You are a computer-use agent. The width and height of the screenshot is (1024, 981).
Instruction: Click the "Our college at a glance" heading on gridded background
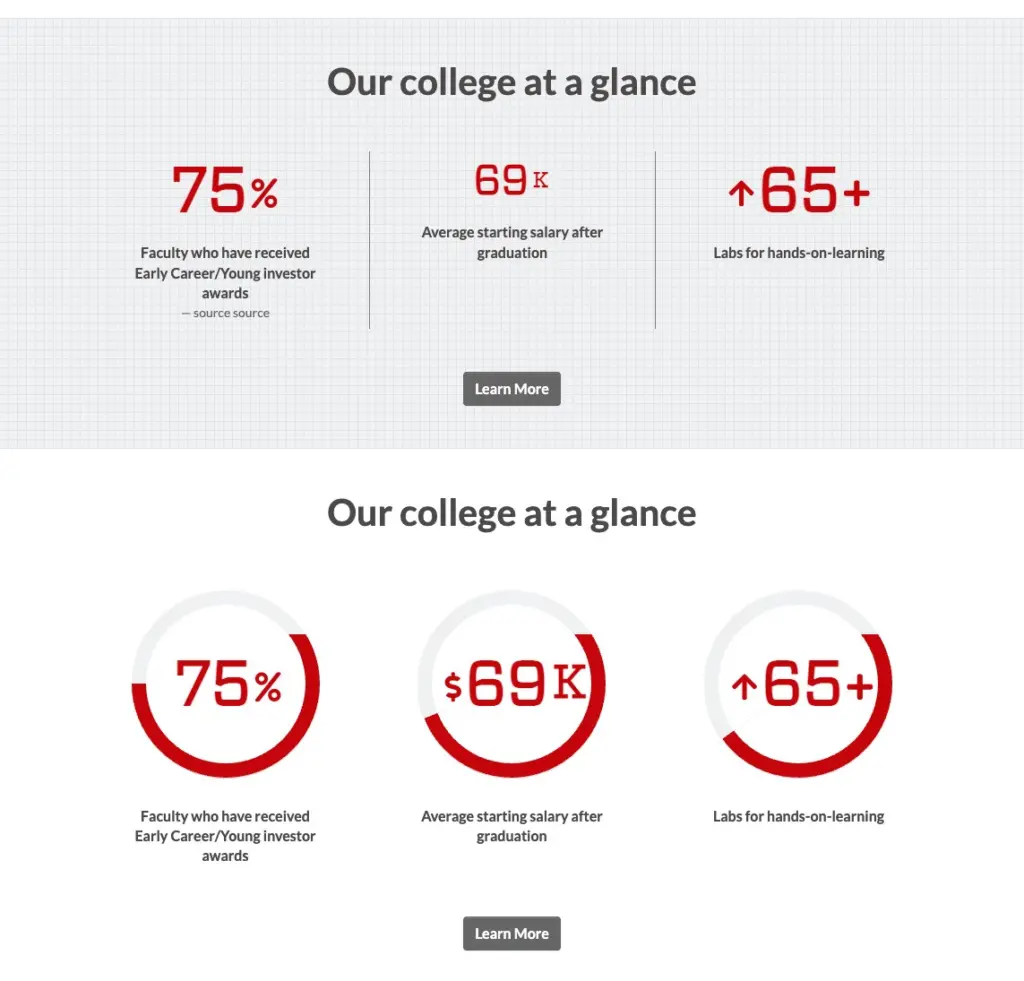click(x=511, y=82)
